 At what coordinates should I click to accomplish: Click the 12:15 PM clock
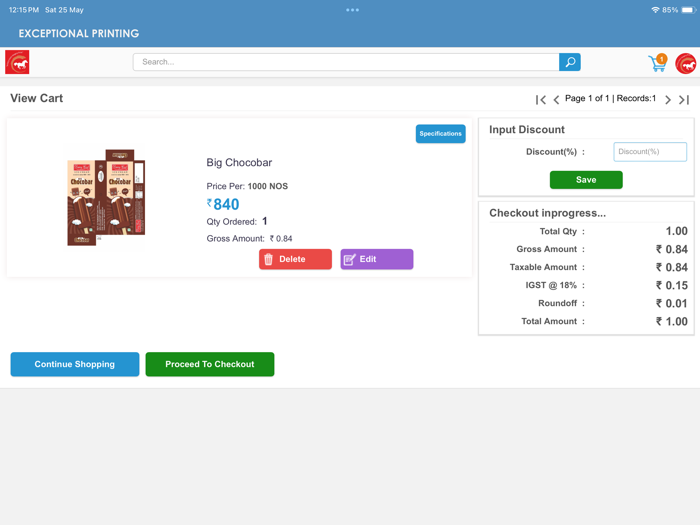click(24, 10)
